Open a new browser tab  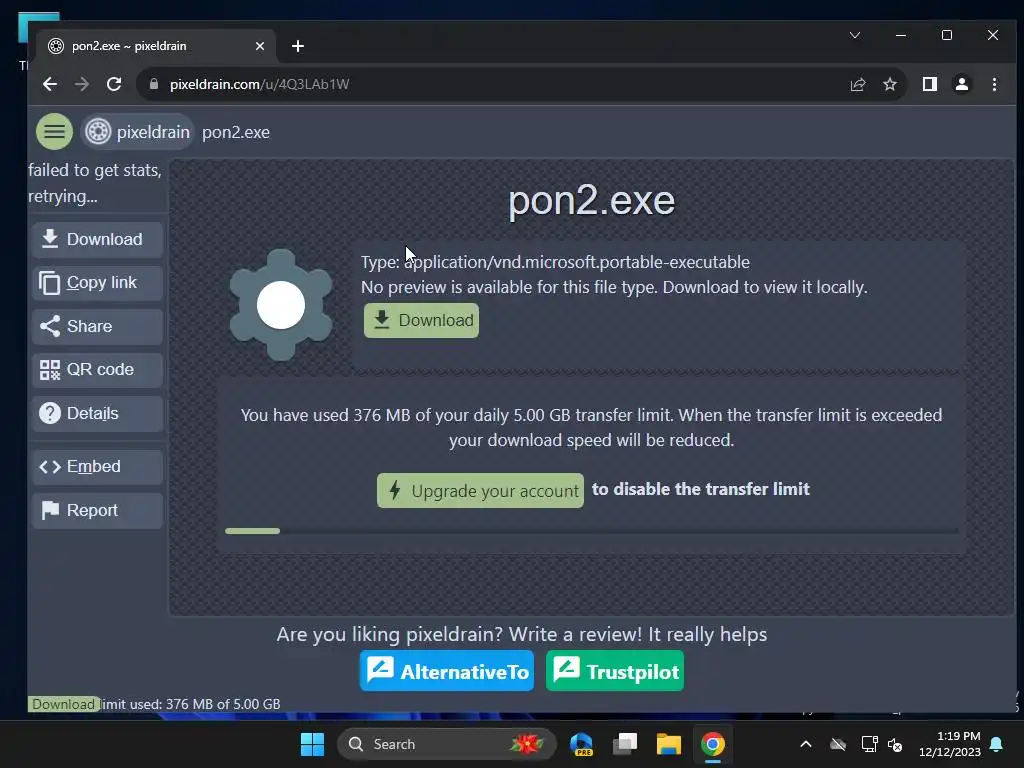tap(298, 46)
